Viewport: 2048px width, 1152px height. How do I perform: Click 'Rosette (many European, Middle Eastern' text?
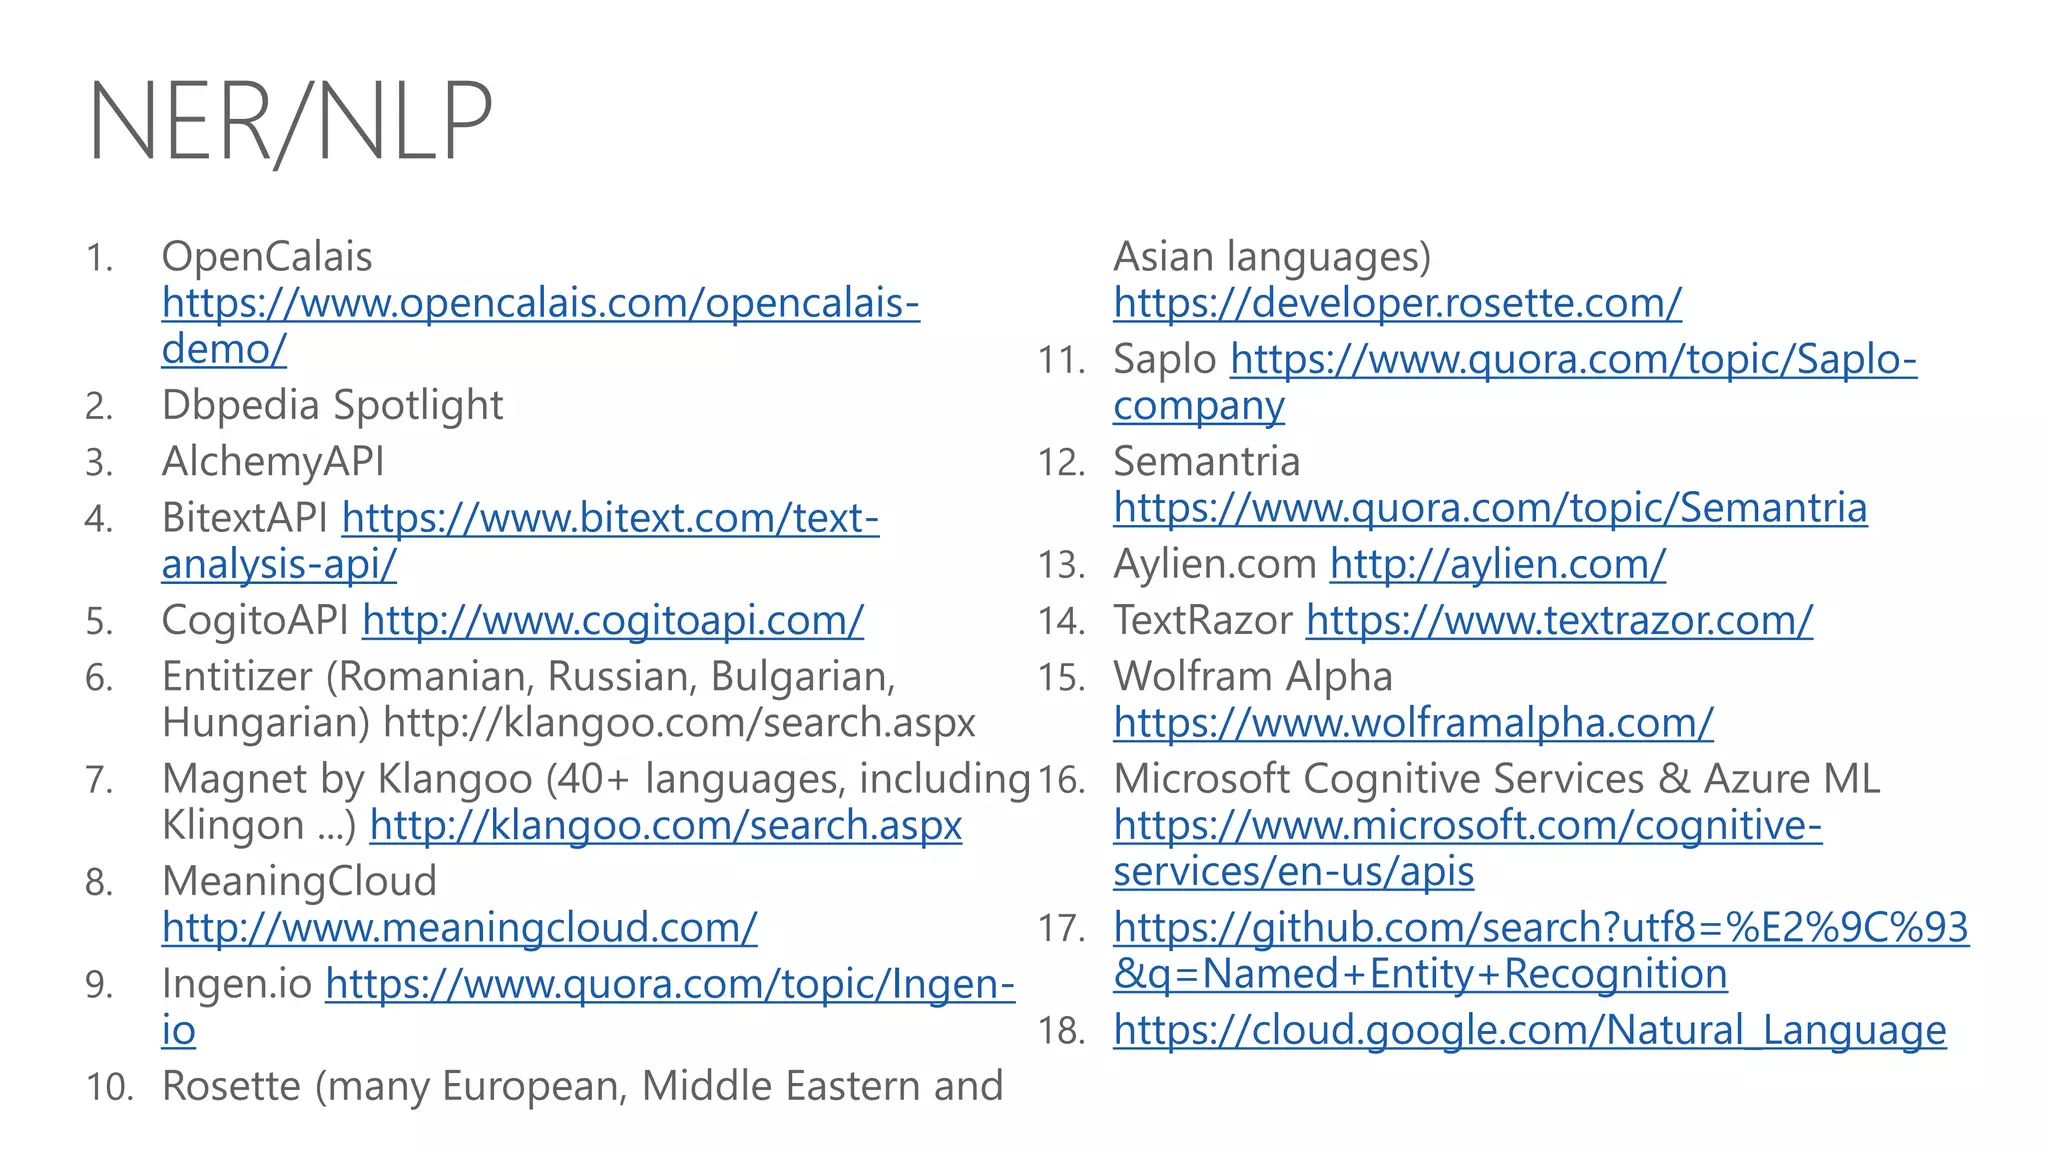pos(582,1087)
